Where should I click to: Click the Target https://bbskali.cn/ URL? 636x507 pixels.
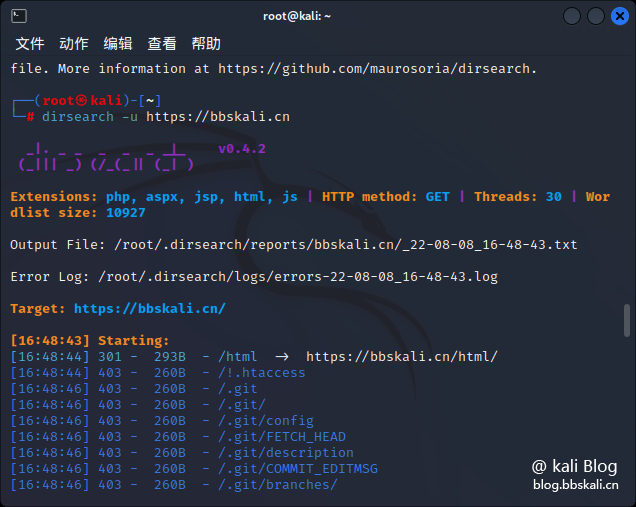[150, 309]
